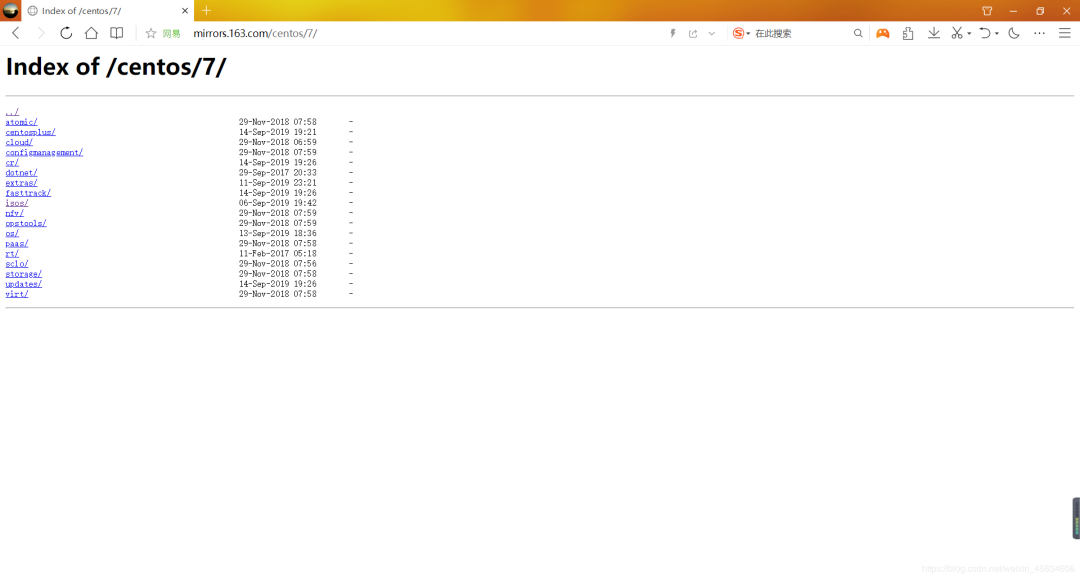Open the rt/ directory
1080x579 pixels.
pyautogui.click(x=12, y=253)
